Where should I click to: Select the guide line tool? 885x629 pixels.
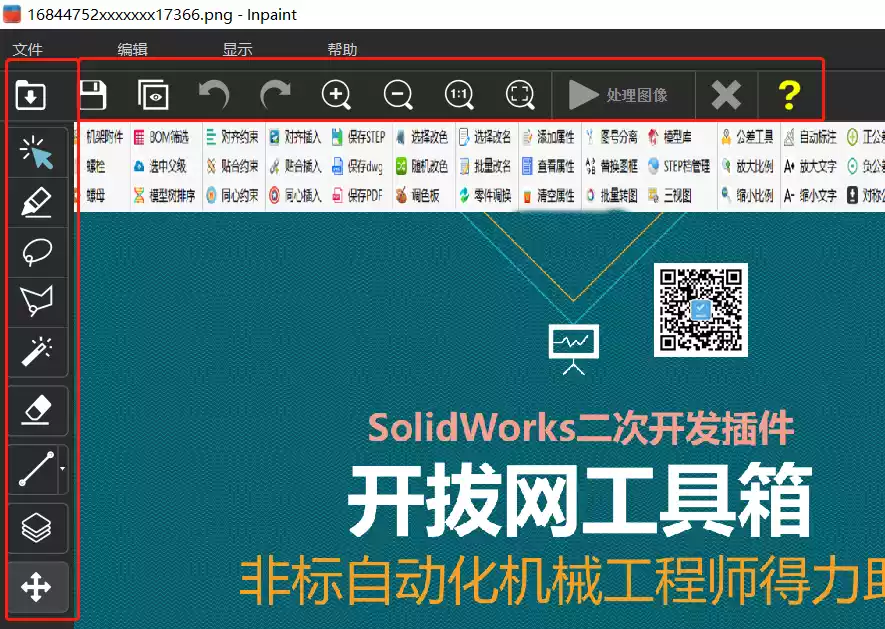tap(33, 469)
